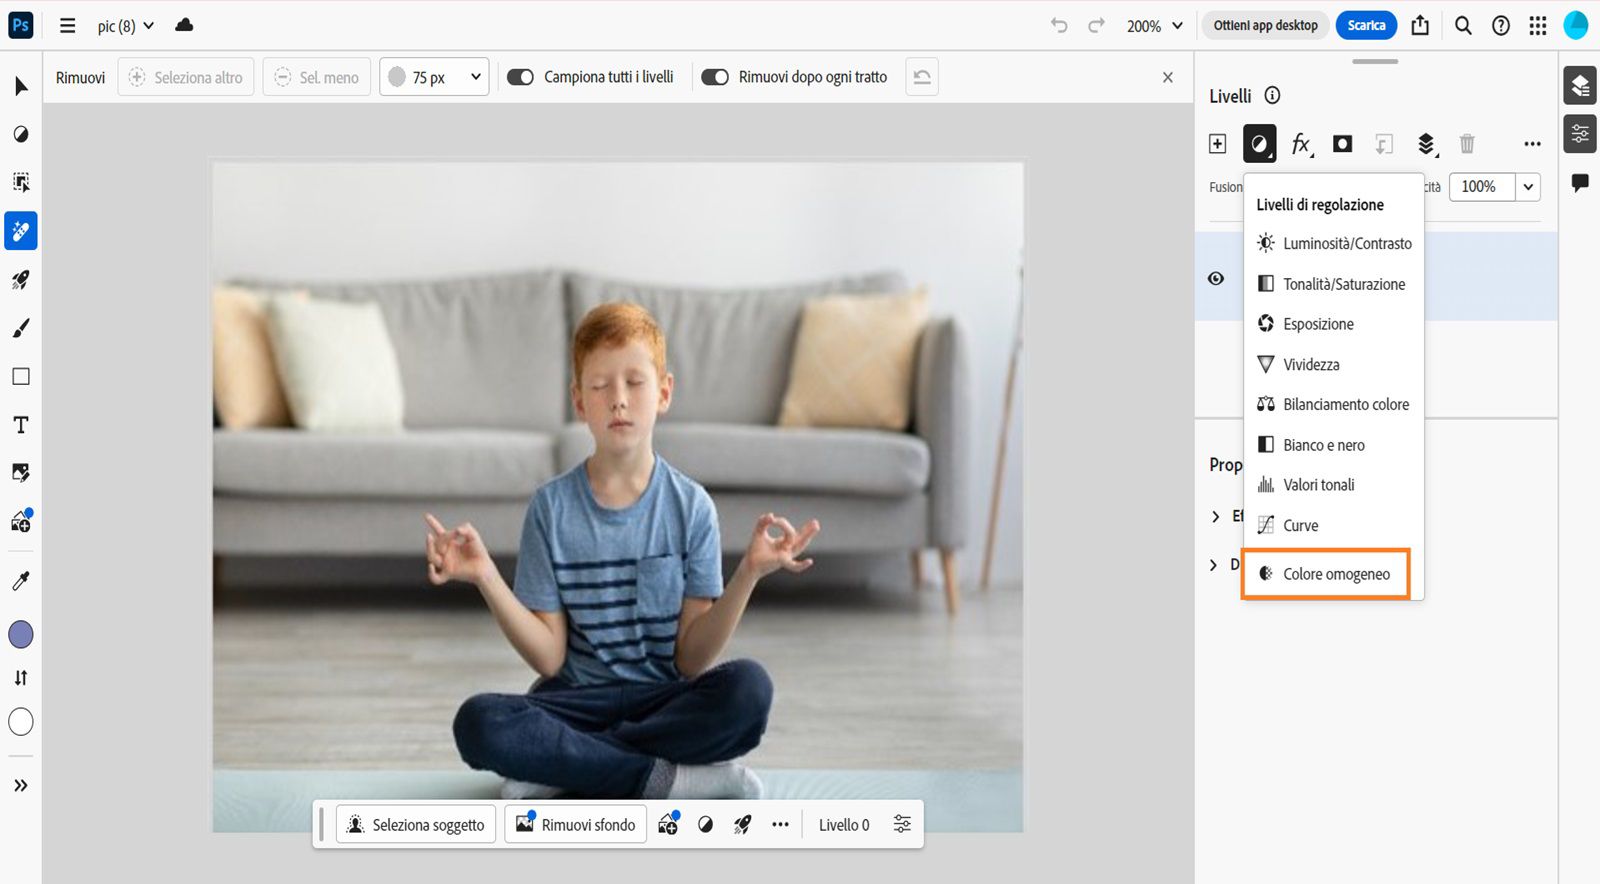This screenshot has height=884, width=1600.
Task: Toggle layer visibility eye icon
Action: (x=1216, y=278)
